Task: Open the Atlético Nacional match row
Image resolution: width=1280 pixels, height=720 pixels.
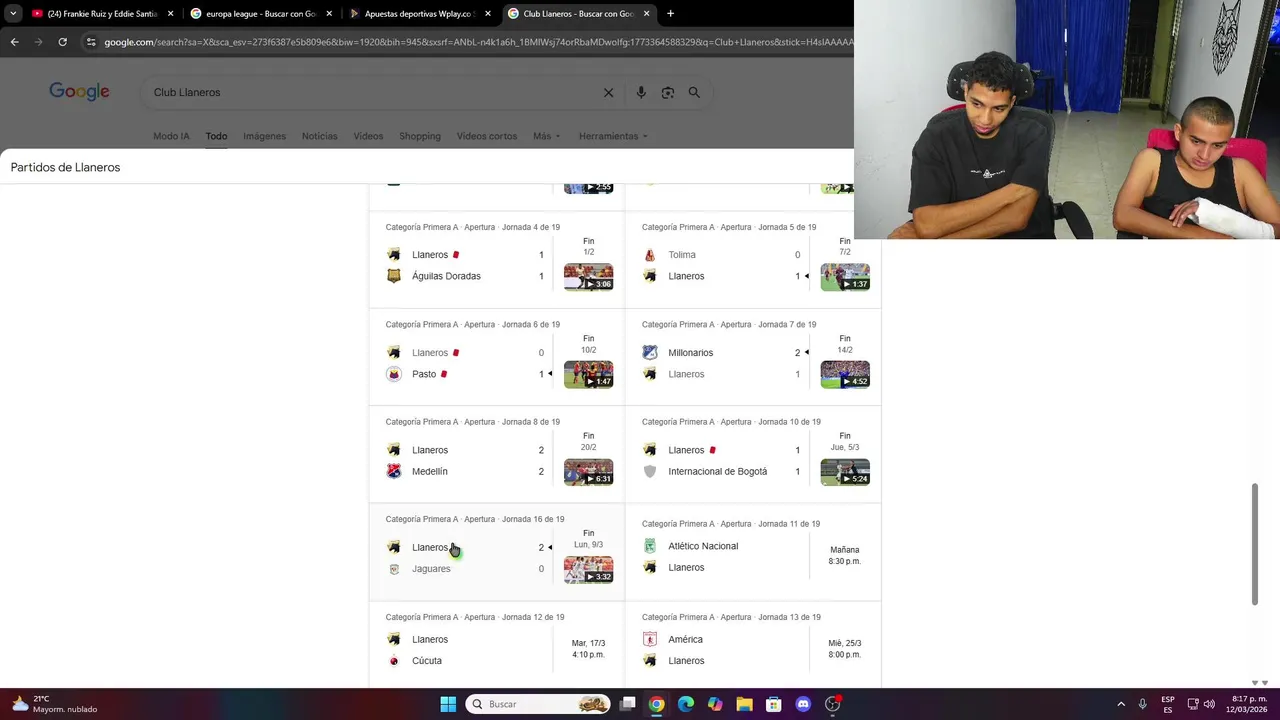Action: [x=753, y=553]
